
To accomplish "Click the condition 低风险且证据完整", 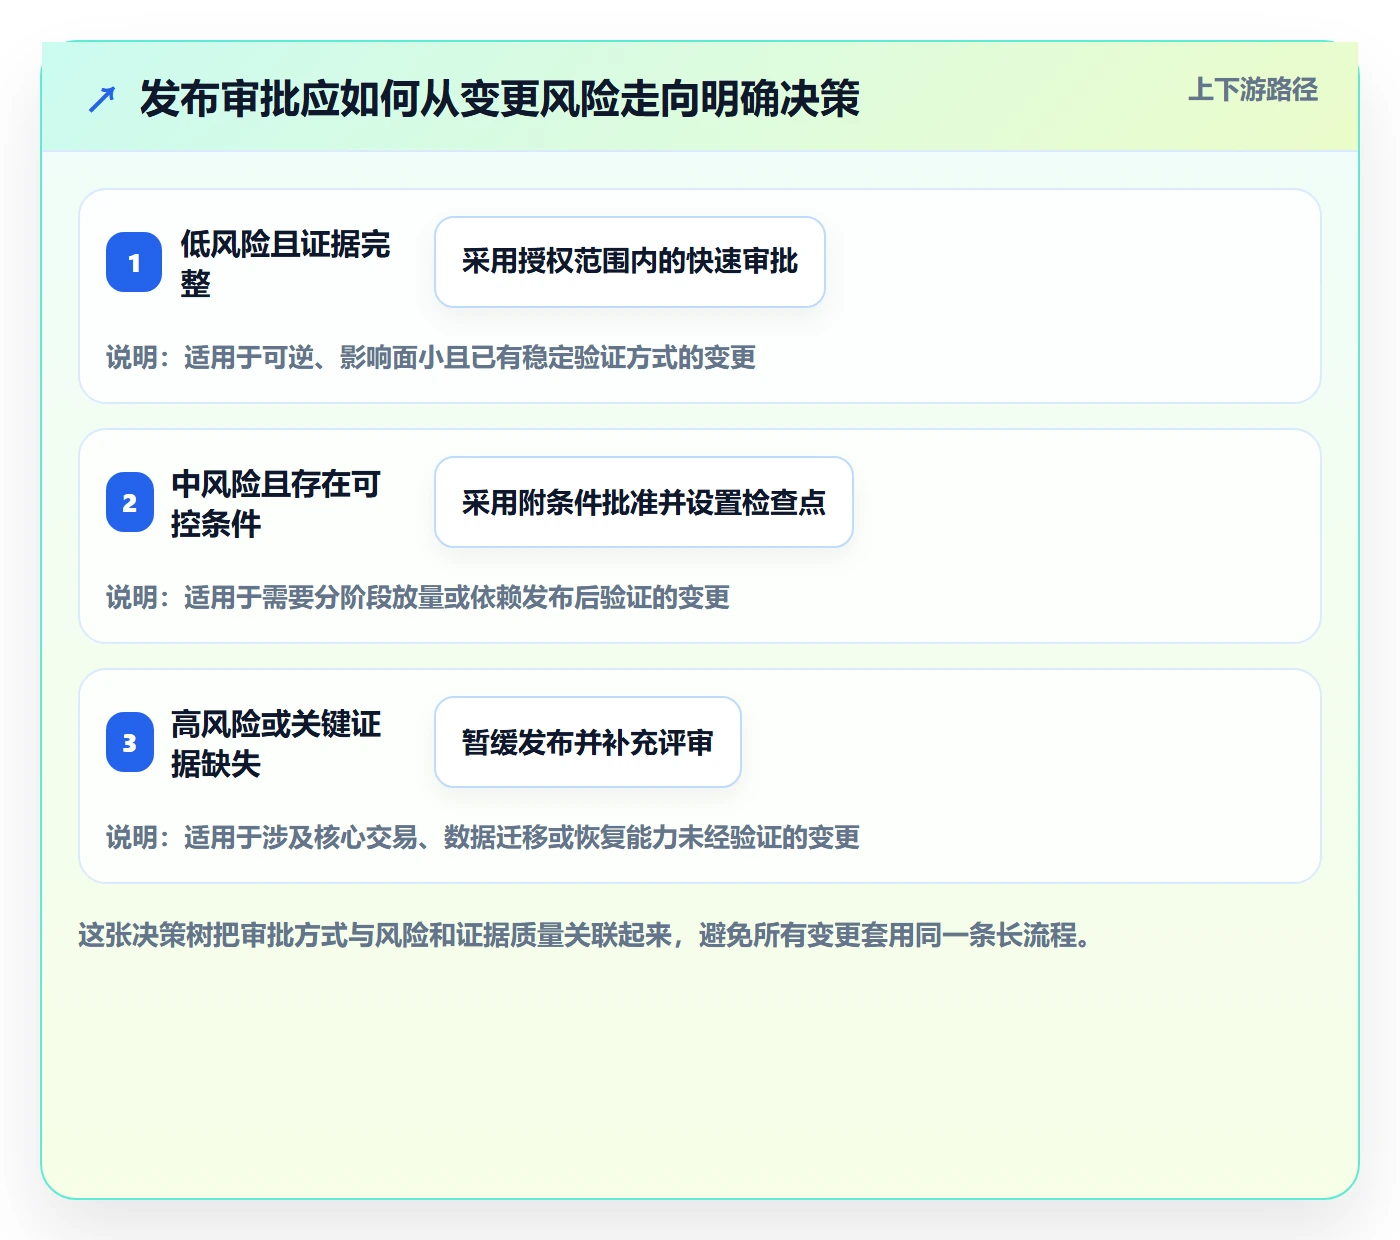I will pyautogui.click(x=285, y=263).
